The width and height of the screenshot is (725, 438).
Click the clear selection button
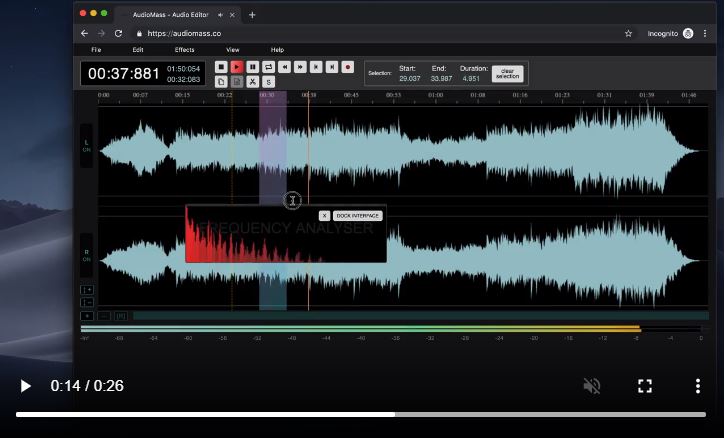pos(507,74)
